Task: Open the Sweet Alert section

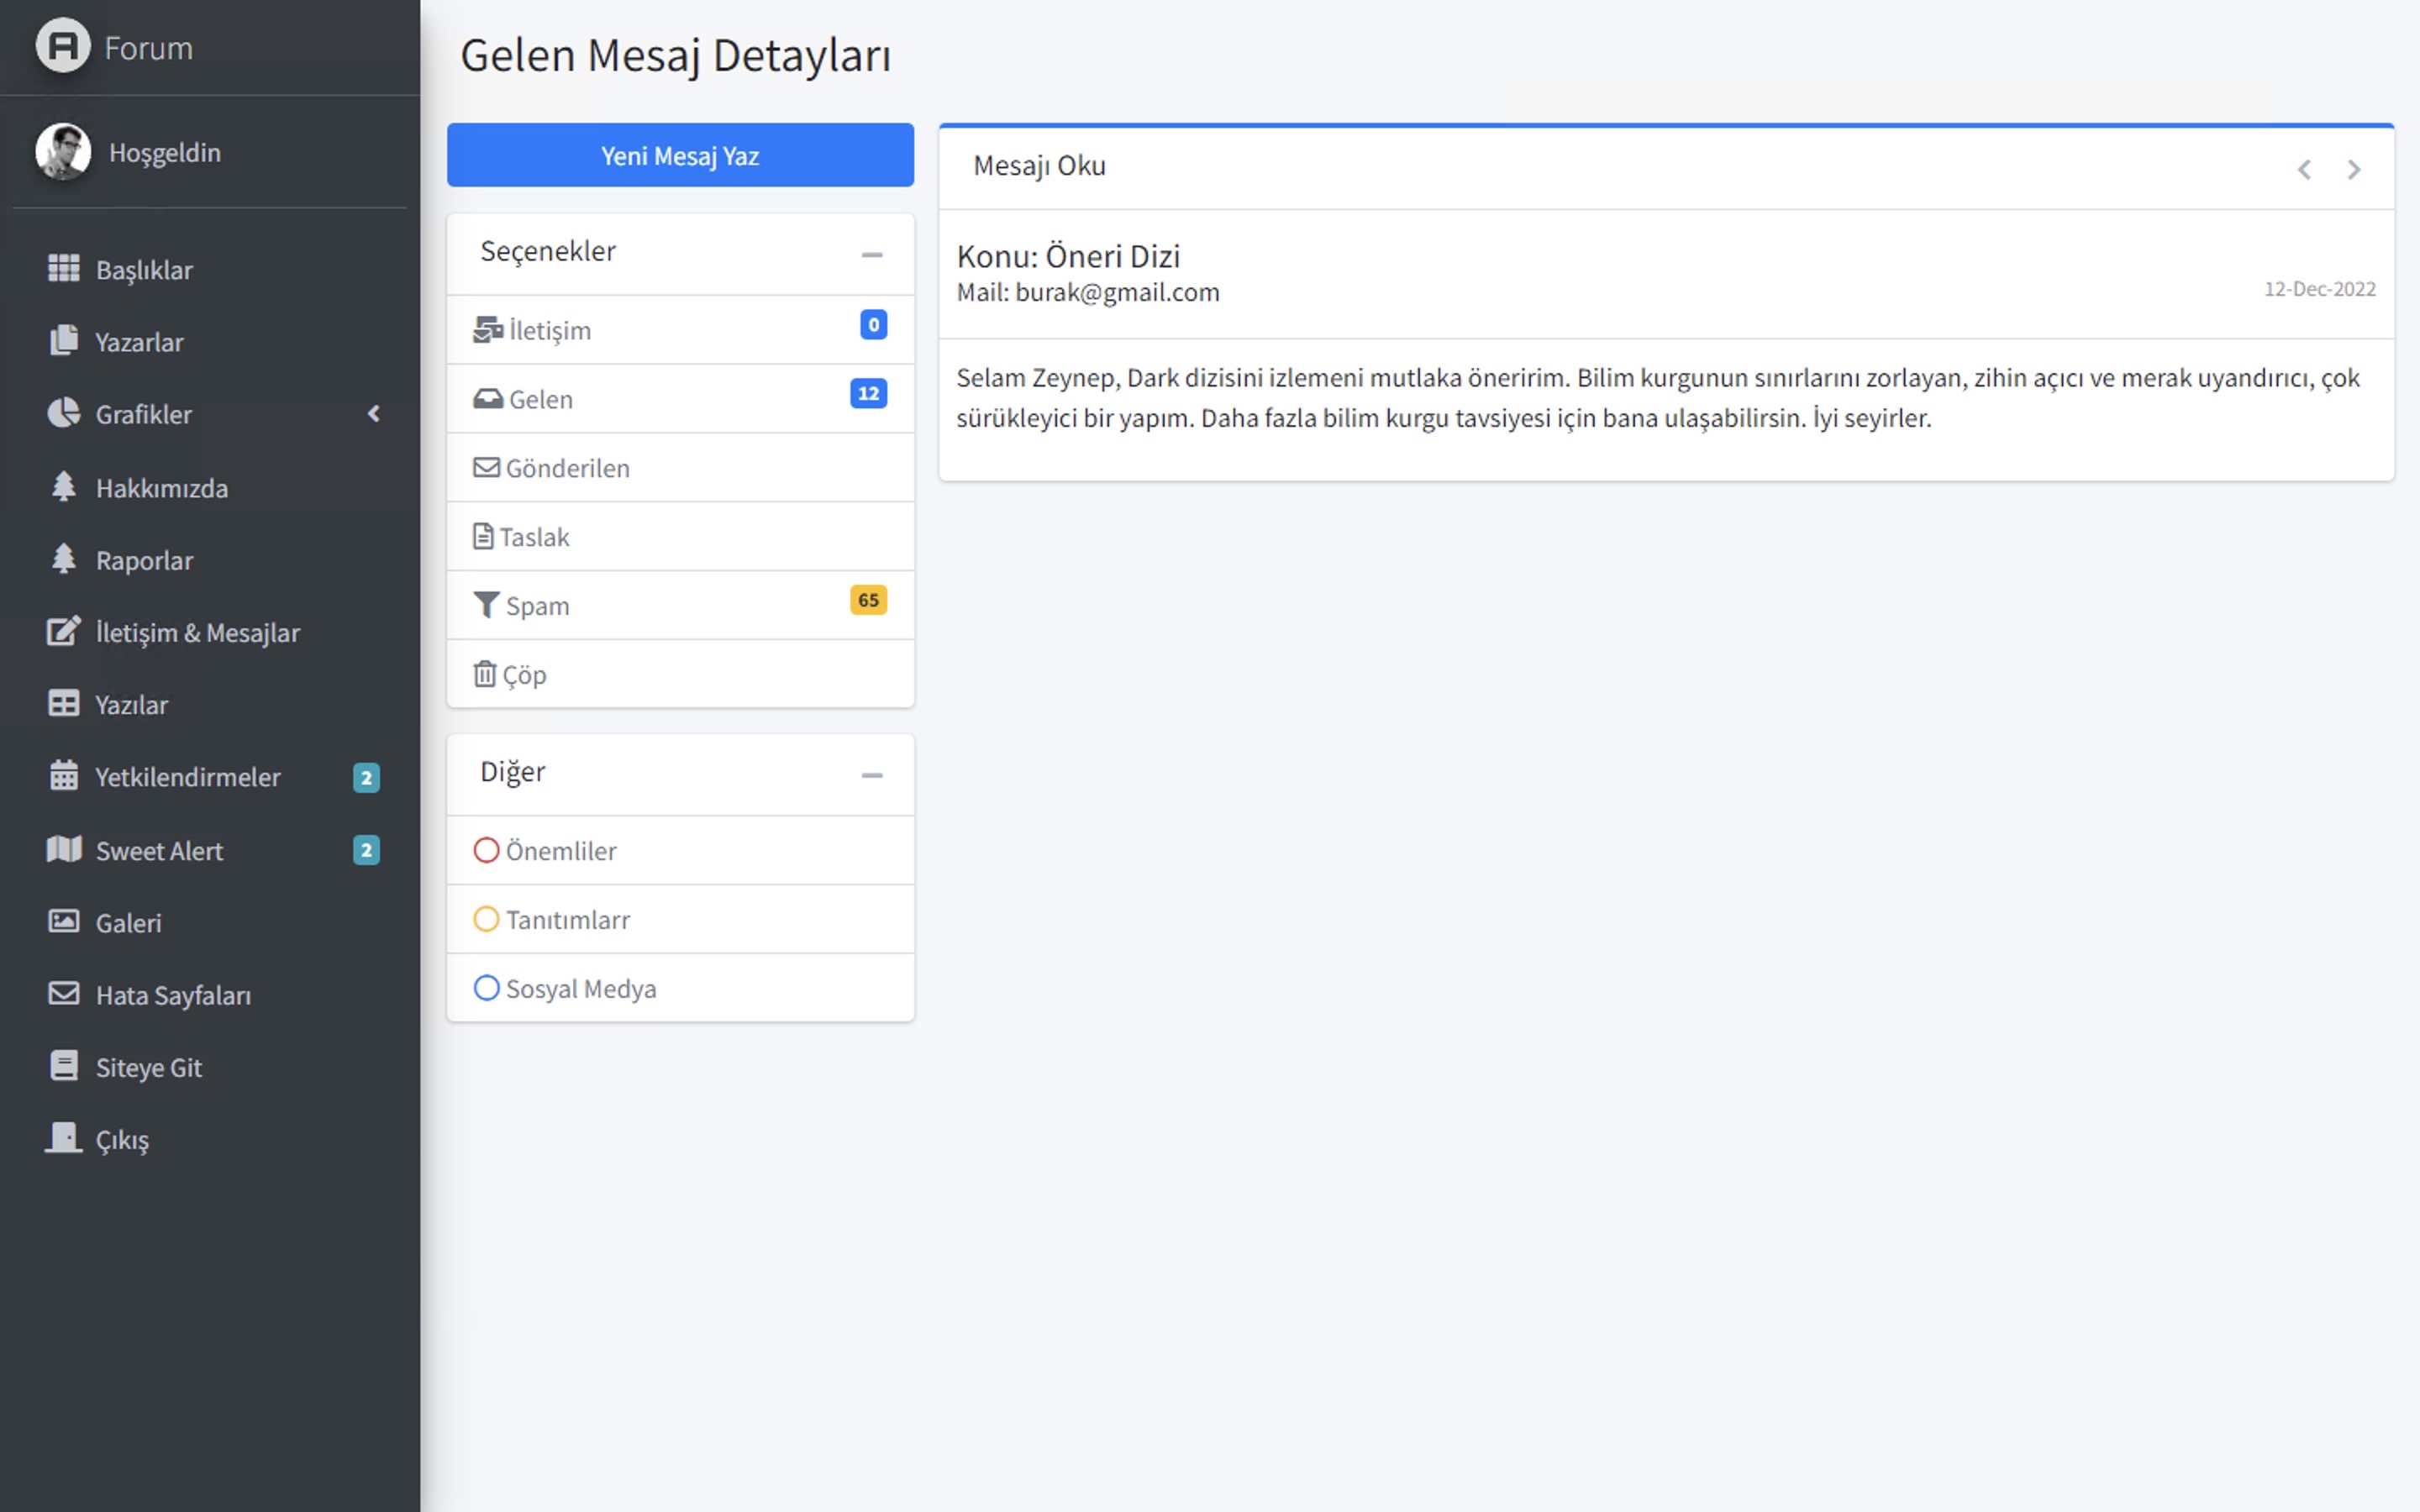Action: tap(158, 850)
